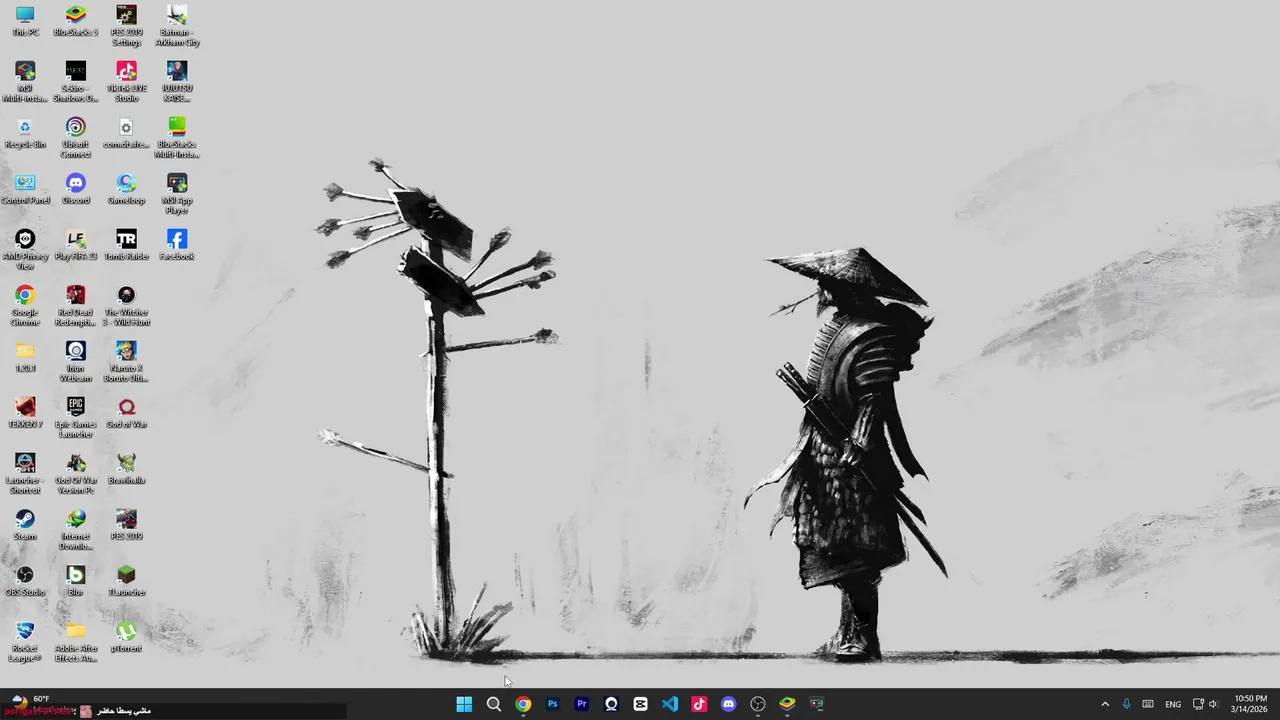Open TikTok LIVE Studio from the taskbar
1280x720 pixels.
(x=699, y=704)
